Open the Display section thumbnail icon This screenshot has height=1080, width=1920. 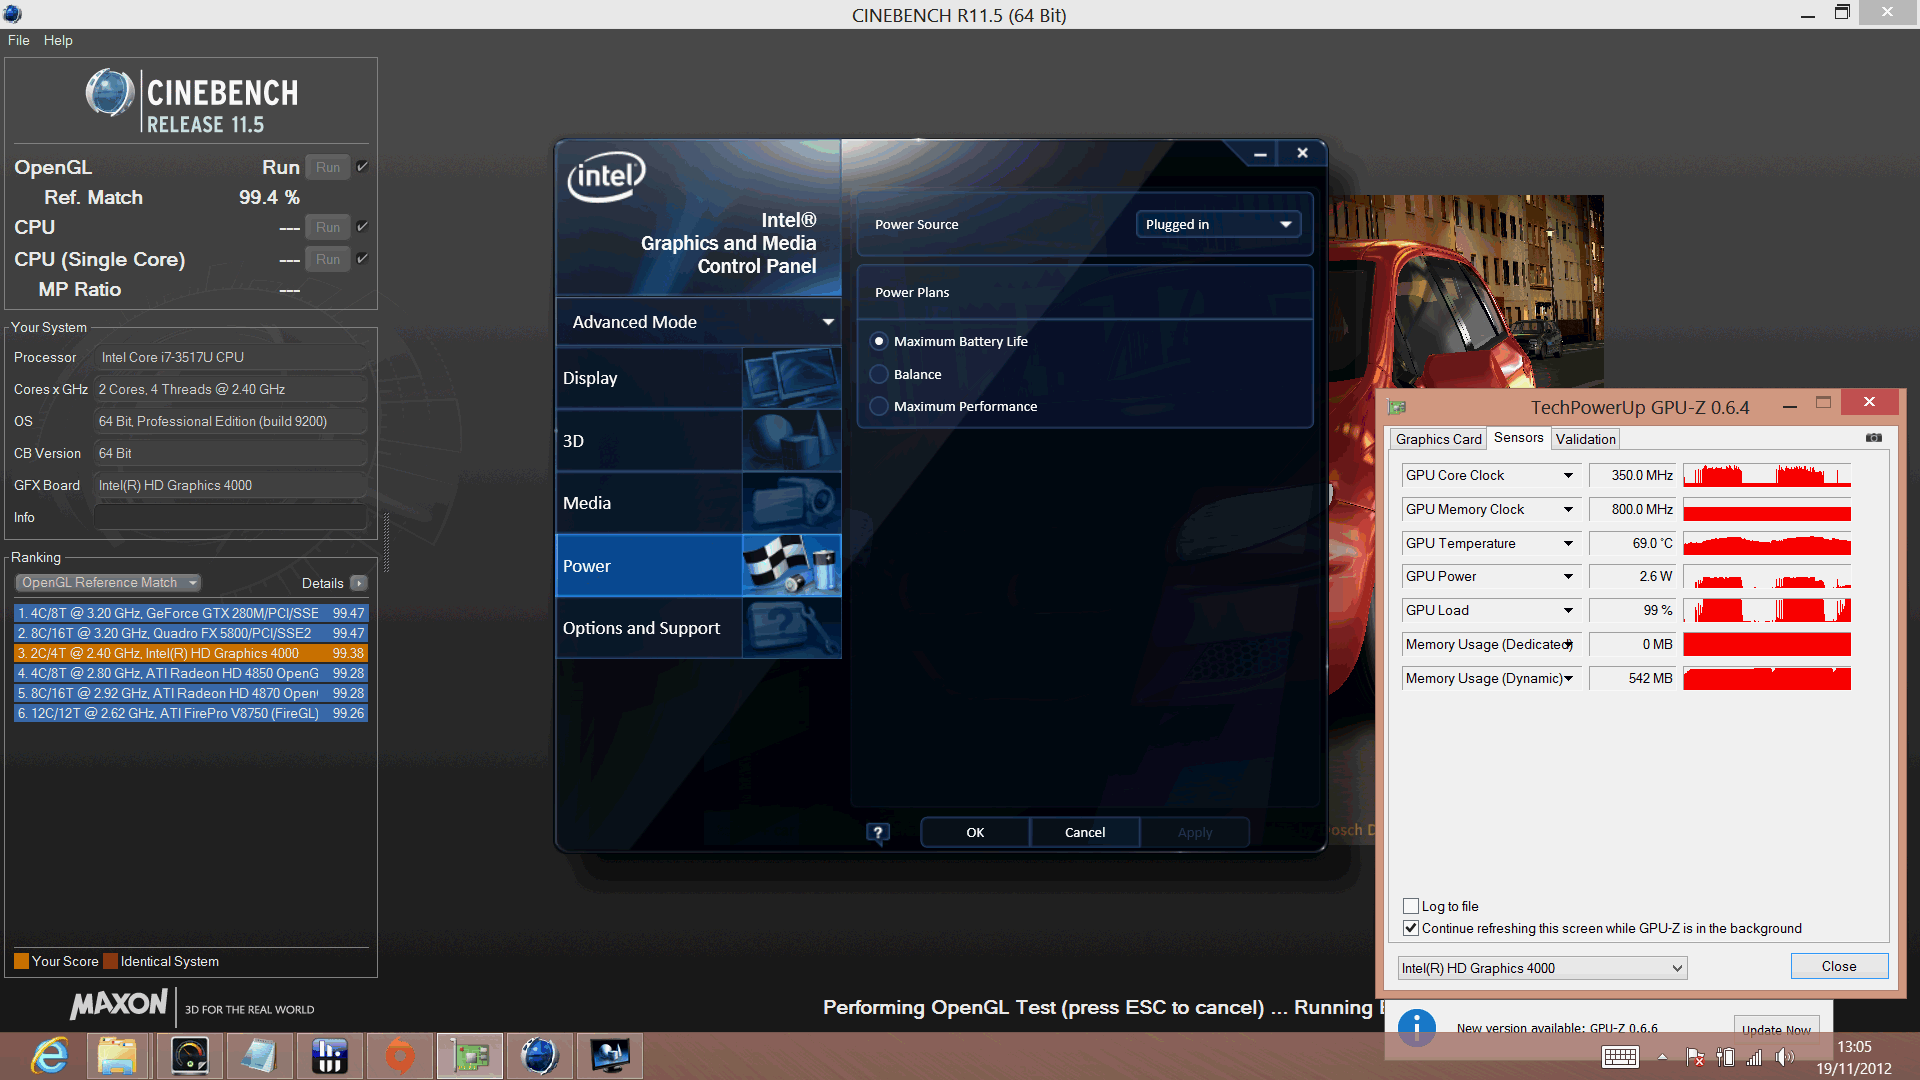click(791, 378)
